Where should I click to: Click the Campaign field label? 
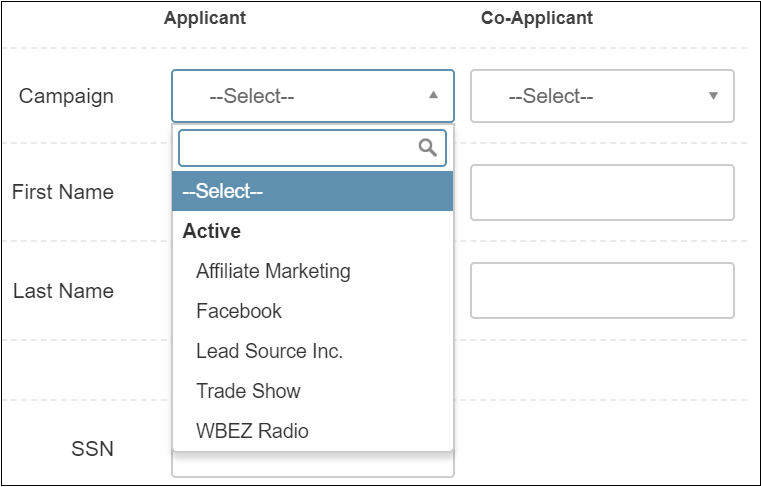point(66,96)
